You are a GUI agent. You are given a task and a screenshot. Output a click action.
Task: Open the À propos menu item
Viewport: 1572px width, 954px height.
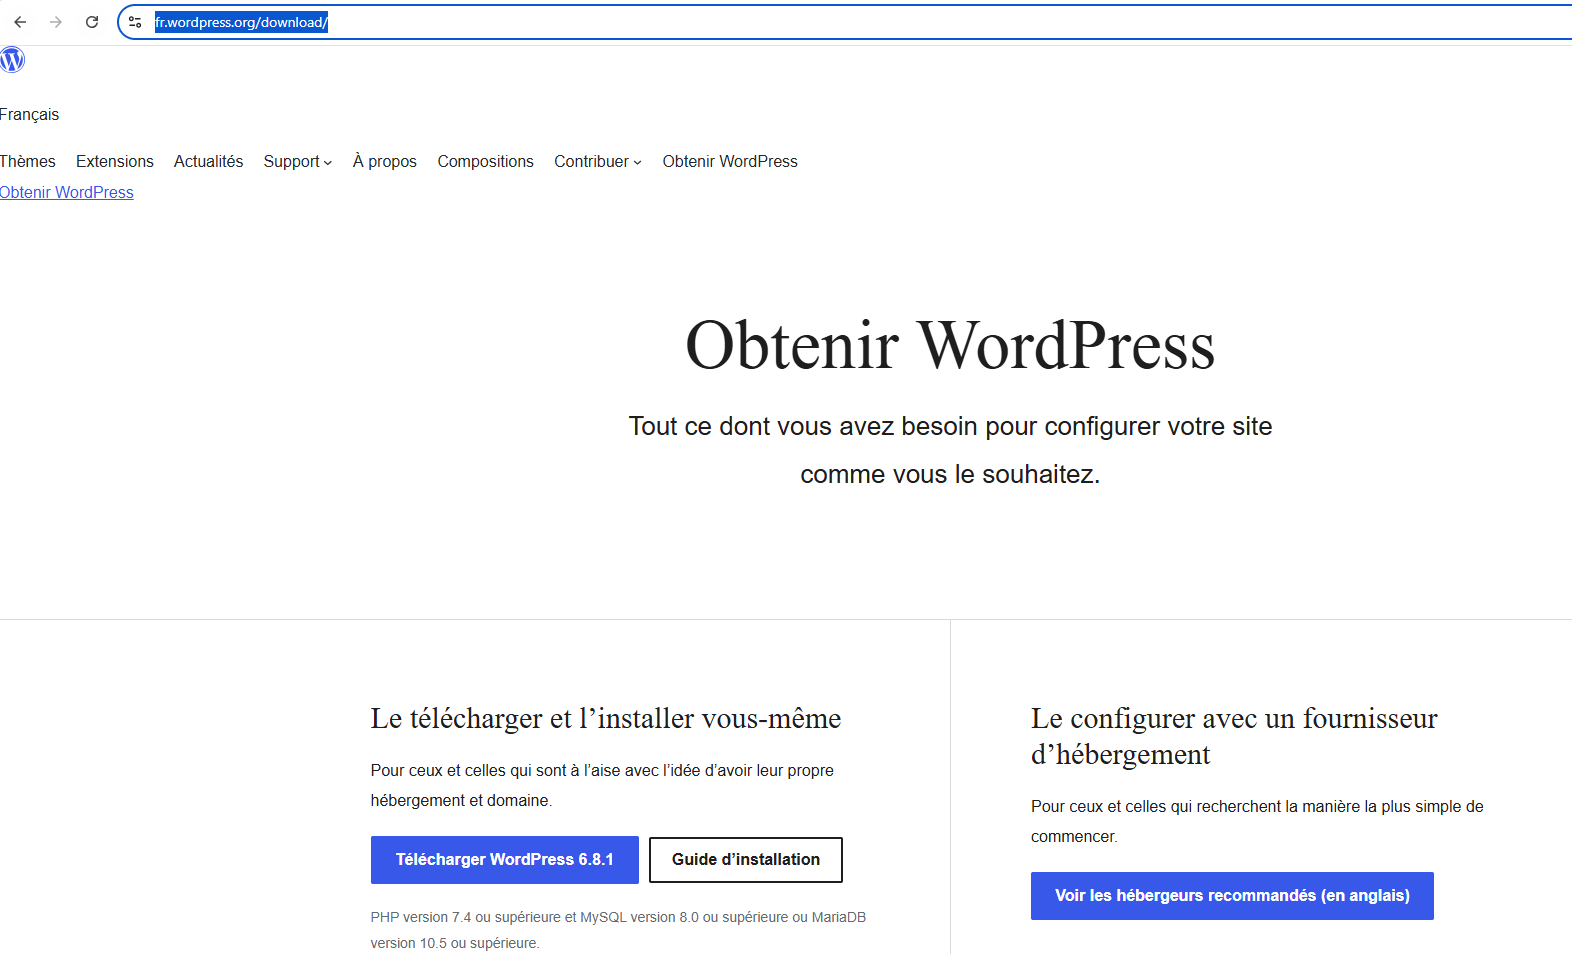coord(385,161)
